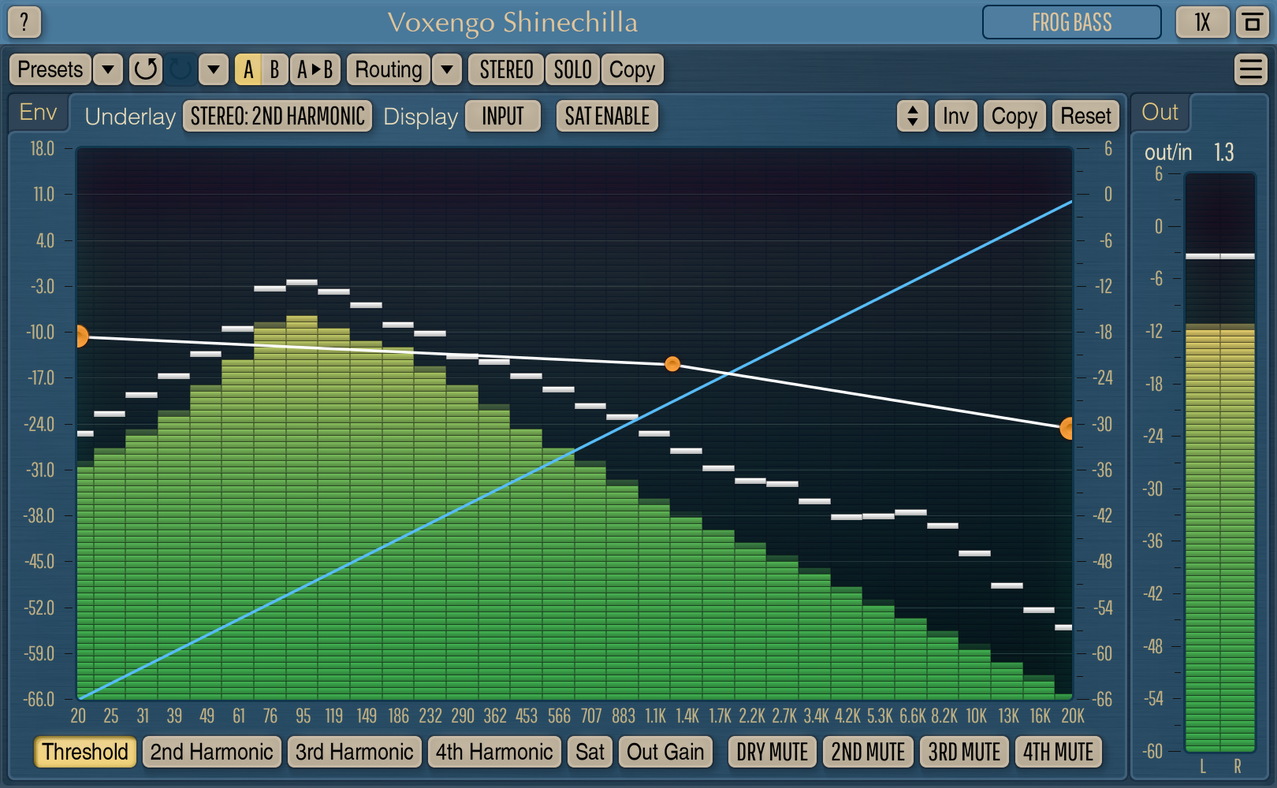Viewport: 1277px width, 788px height.
Task: Toggle 2ND MUTE
Action: [867, 752]
